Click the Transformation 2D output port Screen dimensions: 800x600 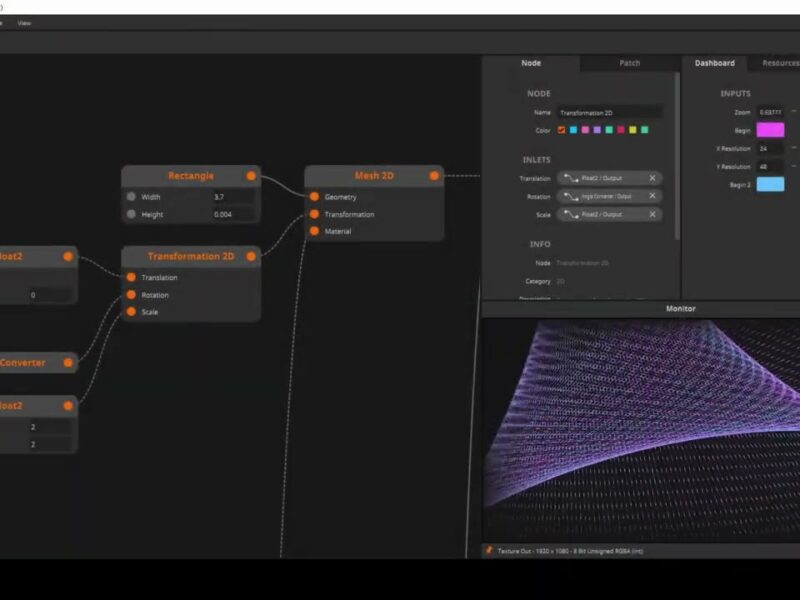[251, 256]
